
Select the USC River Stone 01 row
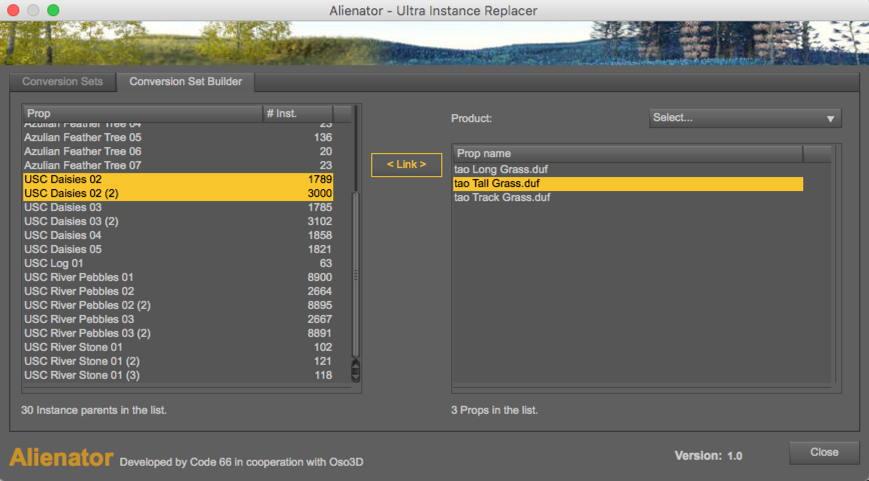click(x=178, y=347)
